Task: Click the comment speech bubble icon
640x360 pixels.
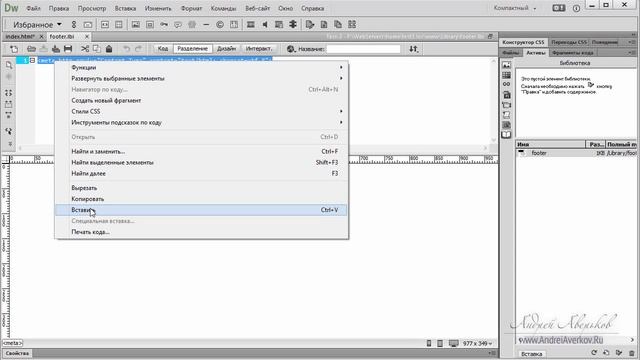Action: click(x=178, y=24)
